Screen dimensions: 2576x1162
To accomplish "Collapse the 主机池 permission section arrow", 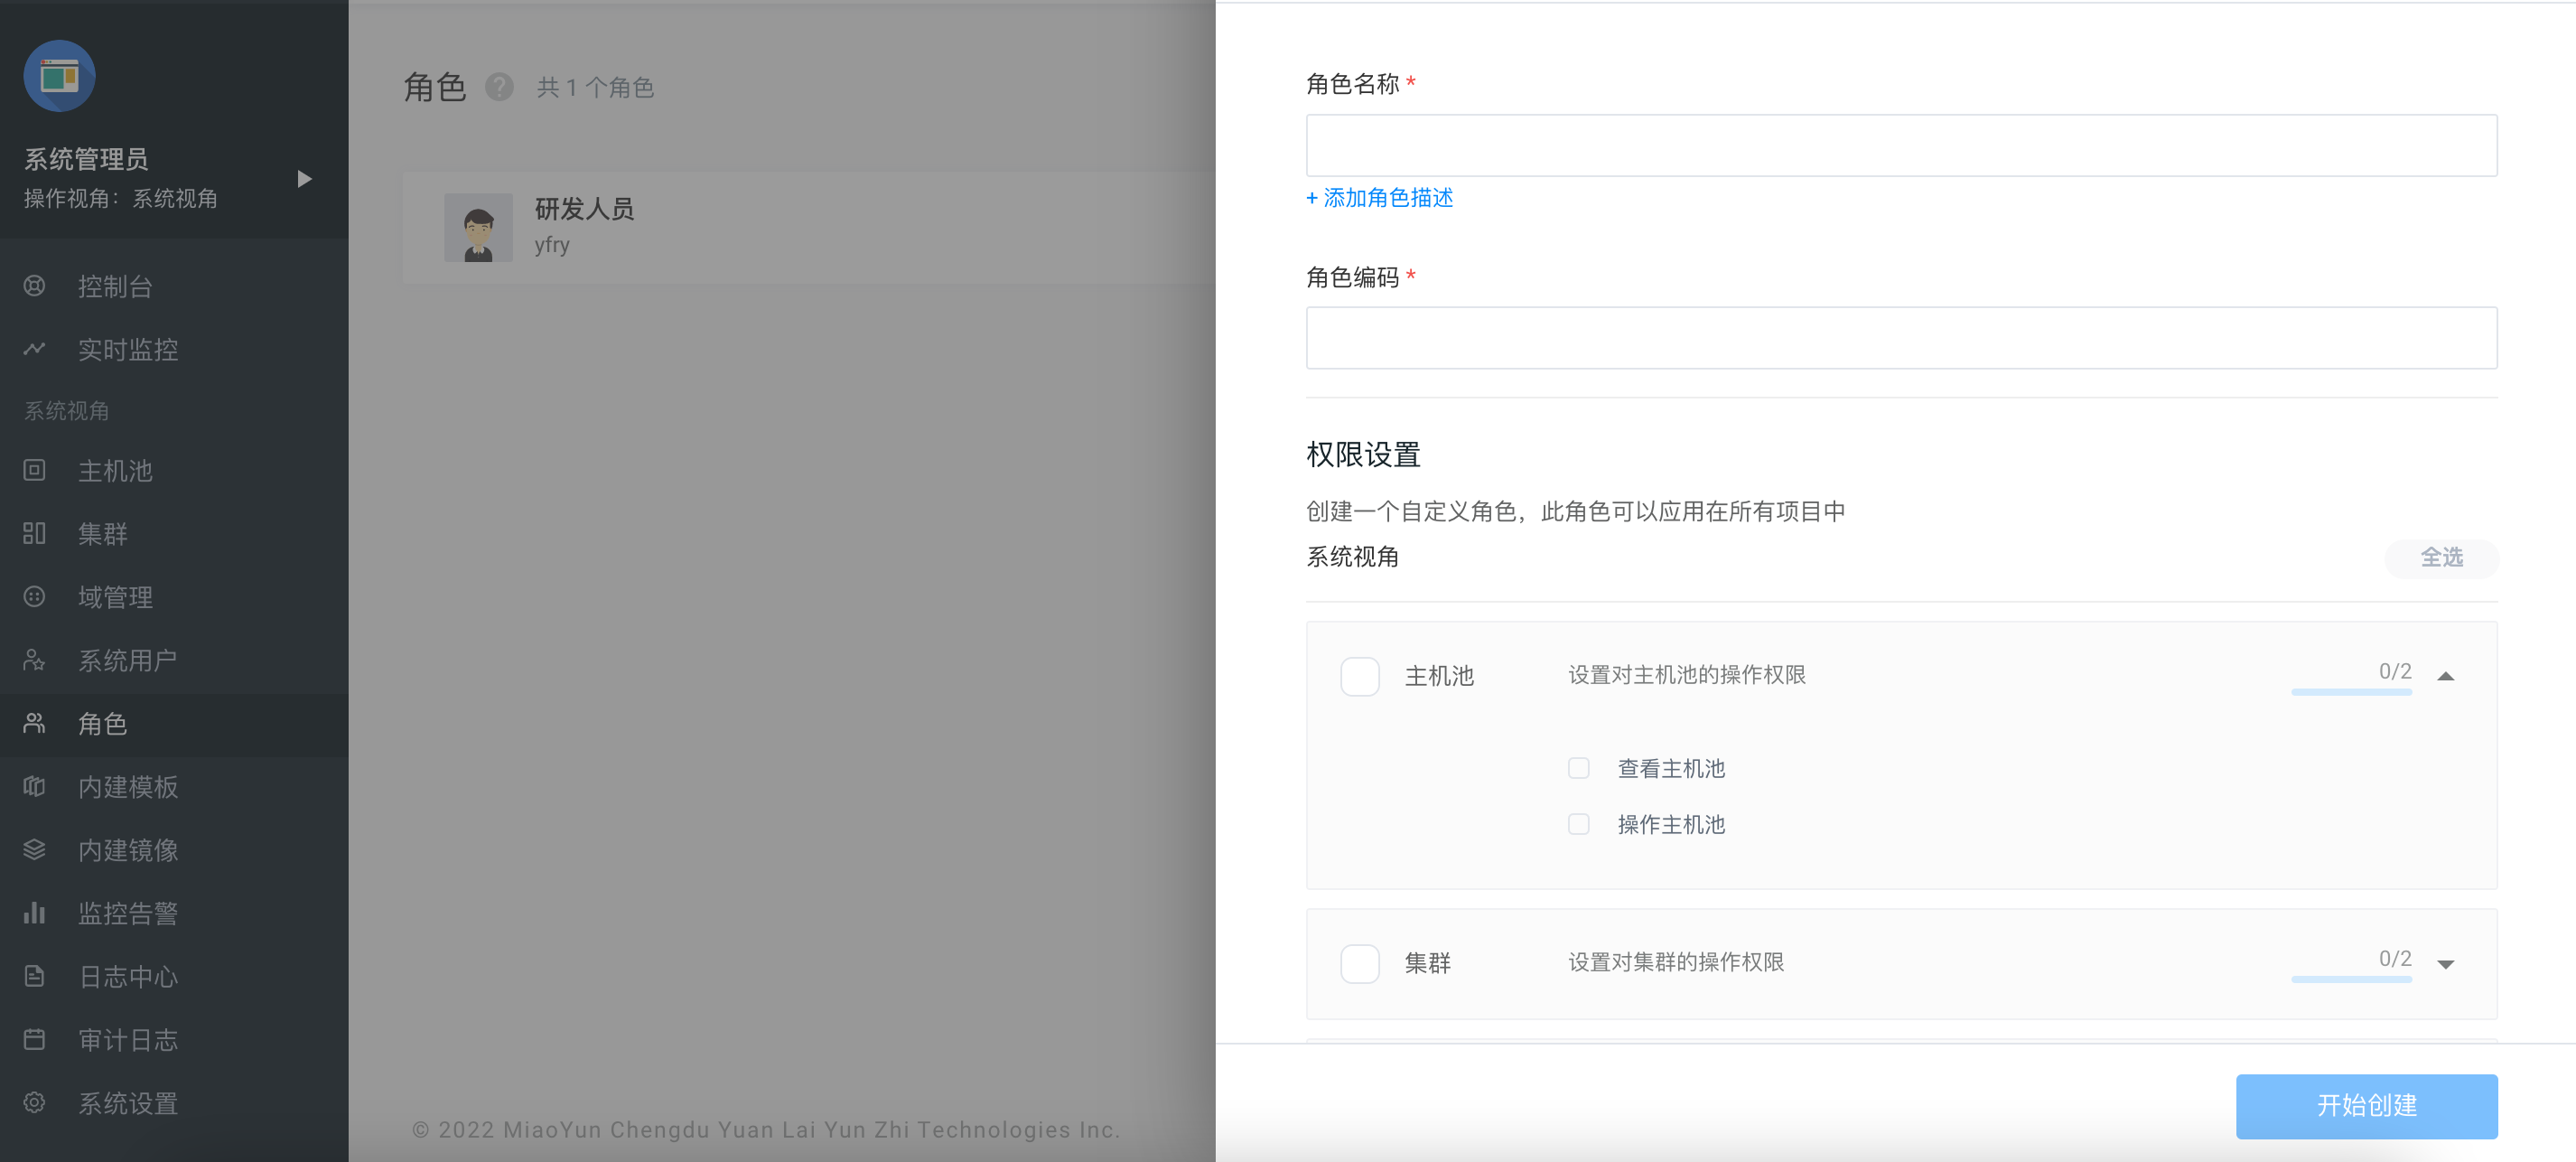I will 2445,677.
